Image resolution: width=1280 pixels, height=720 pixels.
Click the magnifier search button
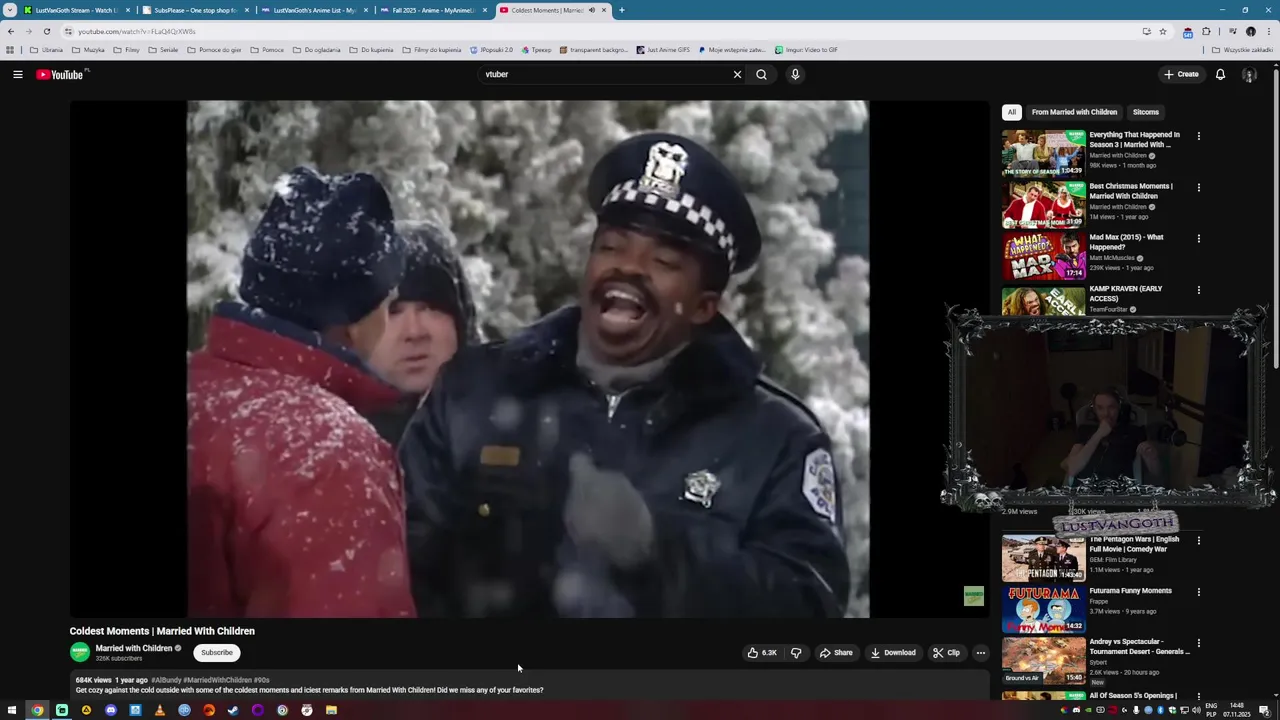coord(761,74)
